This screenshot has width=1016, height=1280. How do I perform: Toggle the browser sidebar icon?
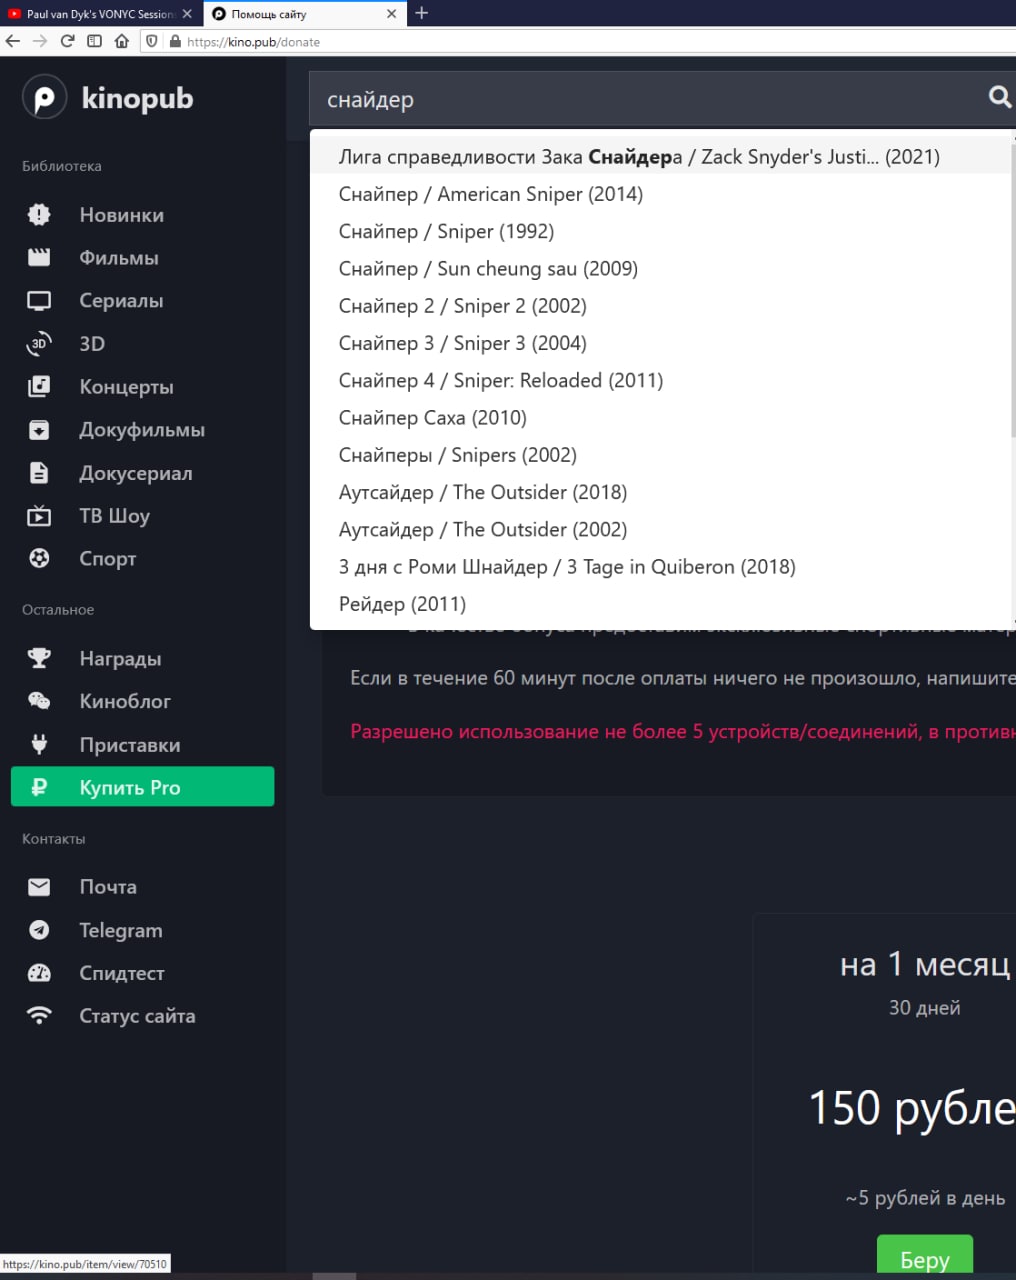tap(94, 41)
